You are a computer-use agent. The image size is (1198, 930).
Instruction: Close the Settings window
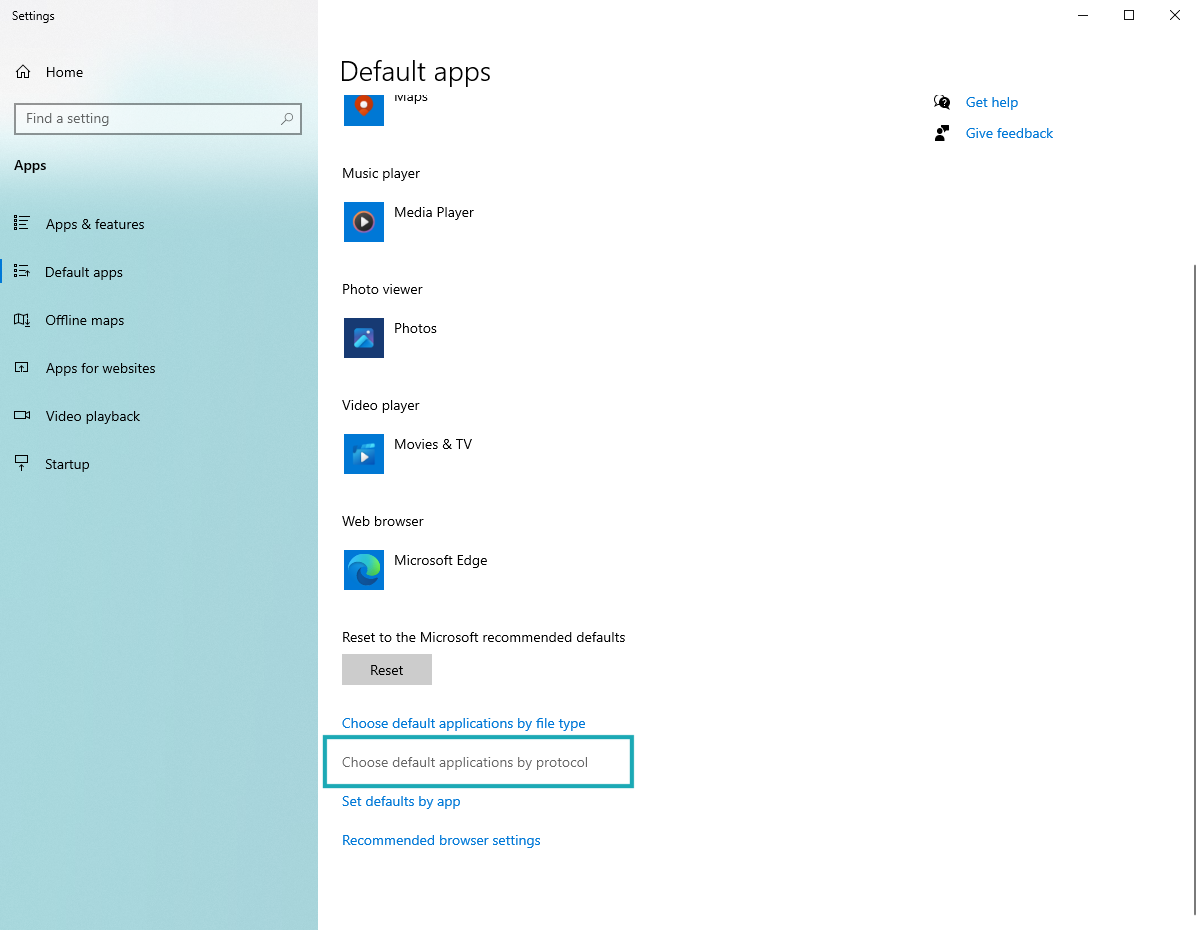click(1174, 15)
